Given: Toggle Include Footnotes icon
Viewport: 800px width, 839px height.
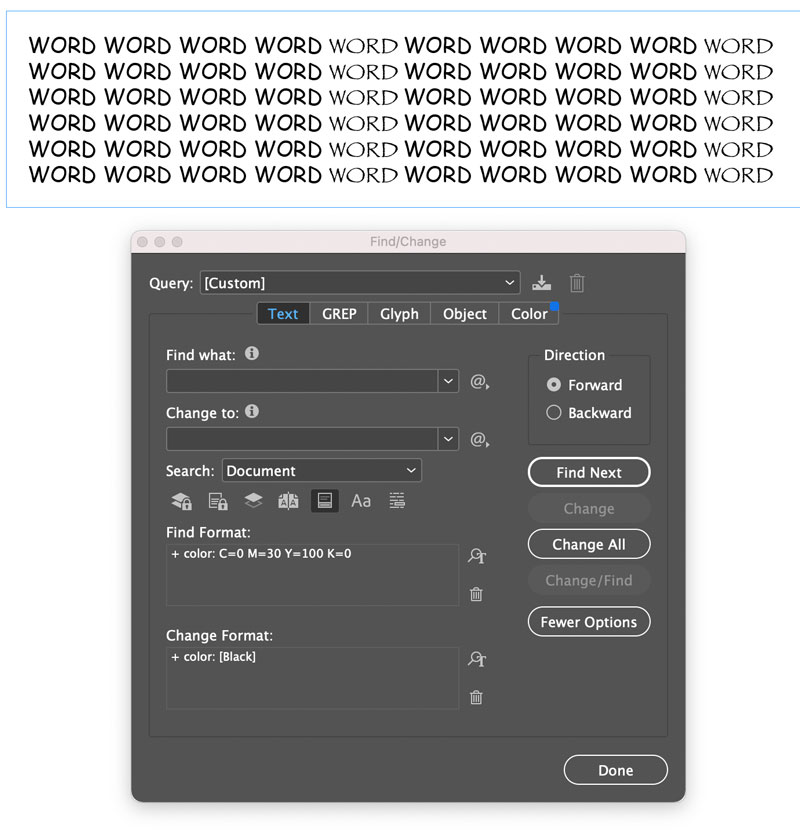Looking at the screenshot, I should (x=325, y=501).
